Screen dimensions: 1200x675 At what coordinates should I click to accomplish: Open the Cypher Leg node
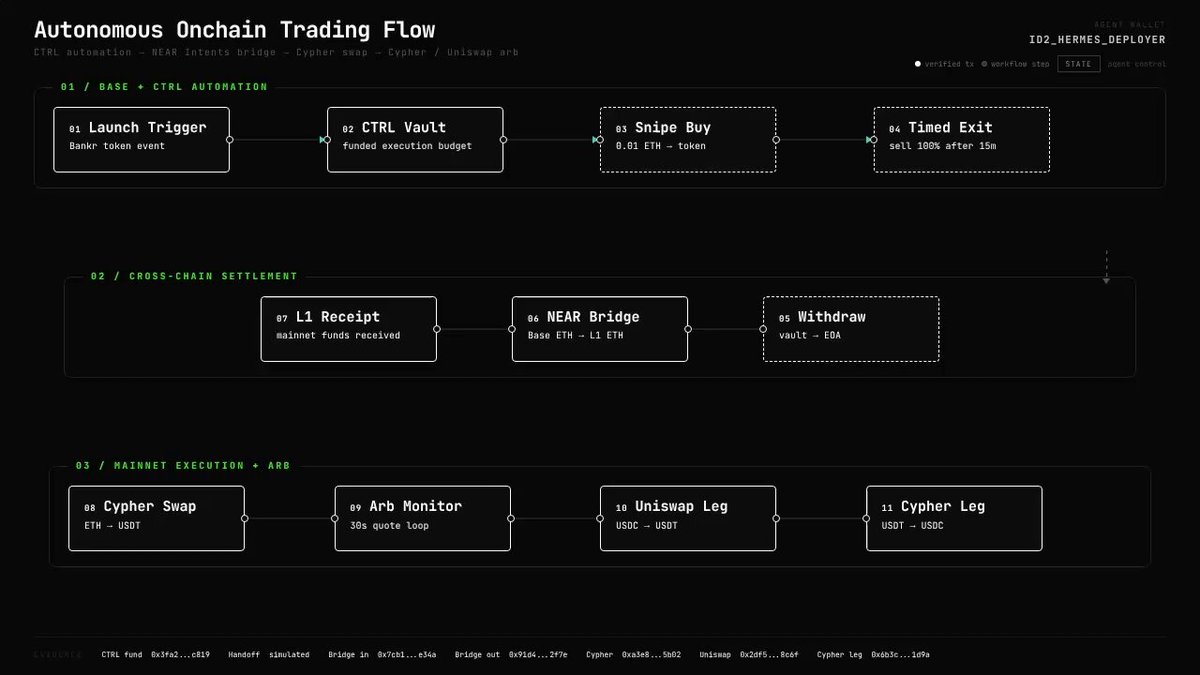coord(954,518)
